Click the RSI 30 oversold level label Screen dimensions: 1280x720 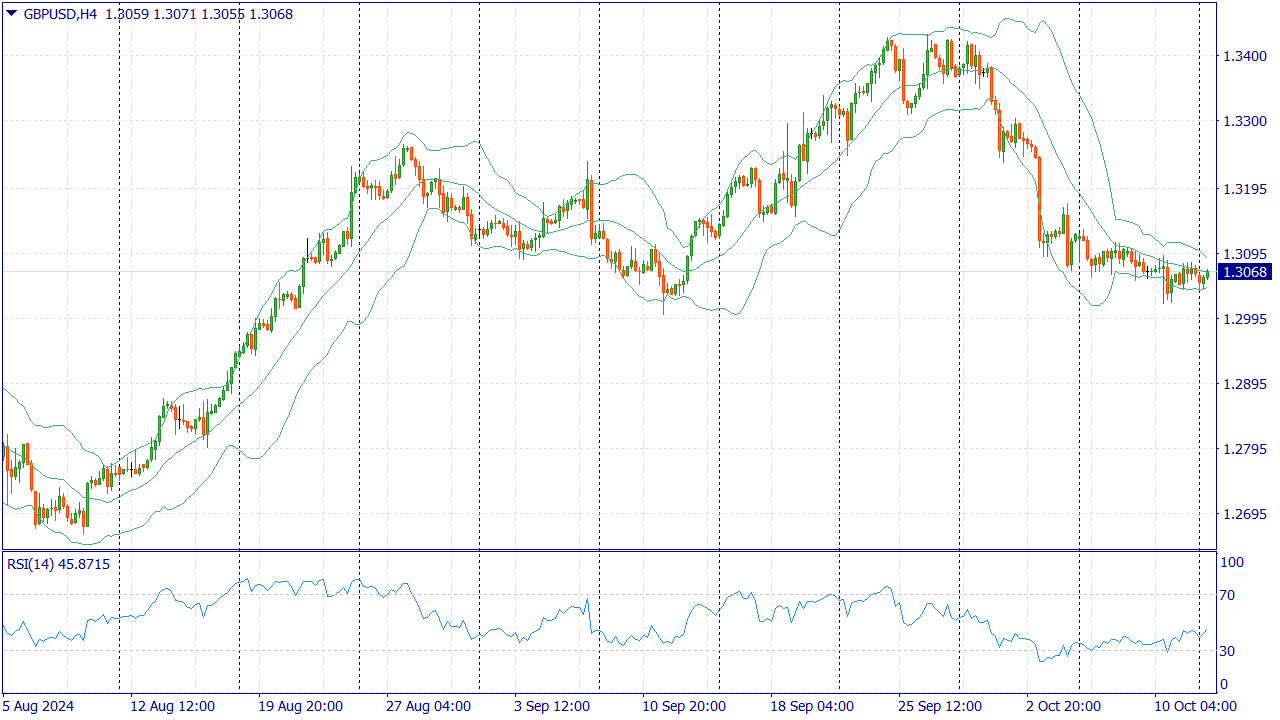click(1228, 651)
